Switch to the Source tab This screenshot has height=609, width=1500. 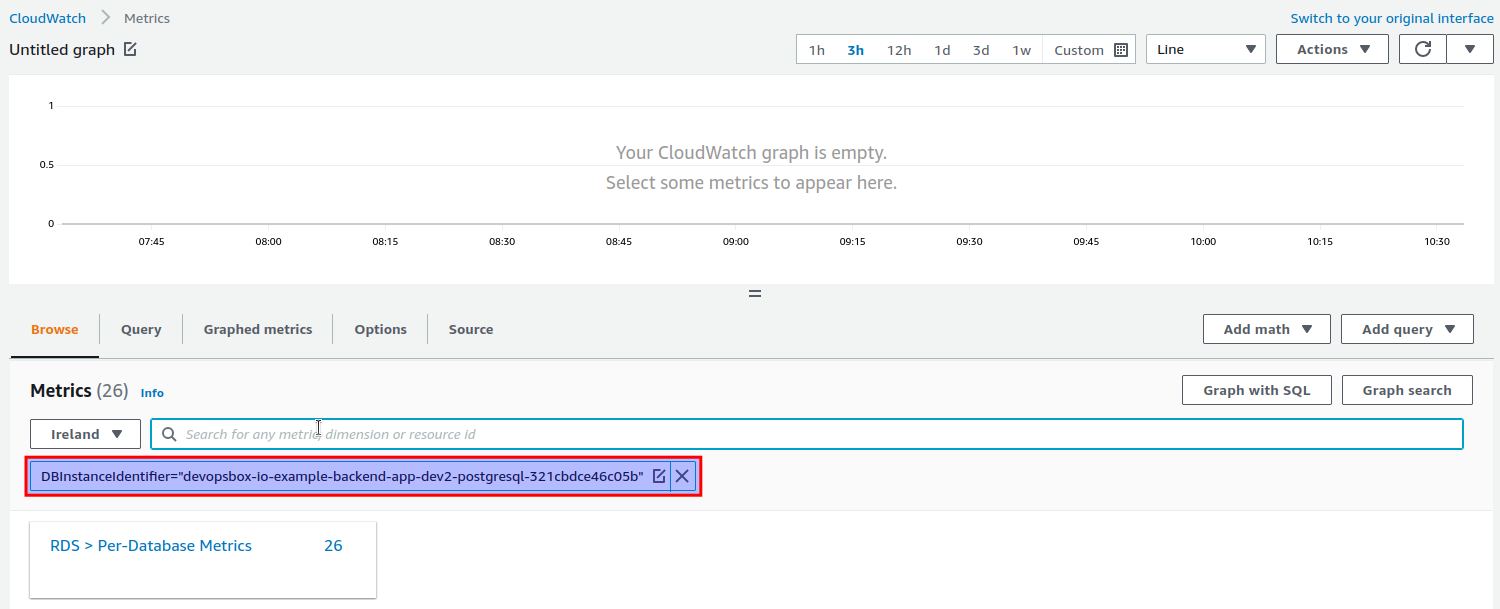[x=470, y=328]
